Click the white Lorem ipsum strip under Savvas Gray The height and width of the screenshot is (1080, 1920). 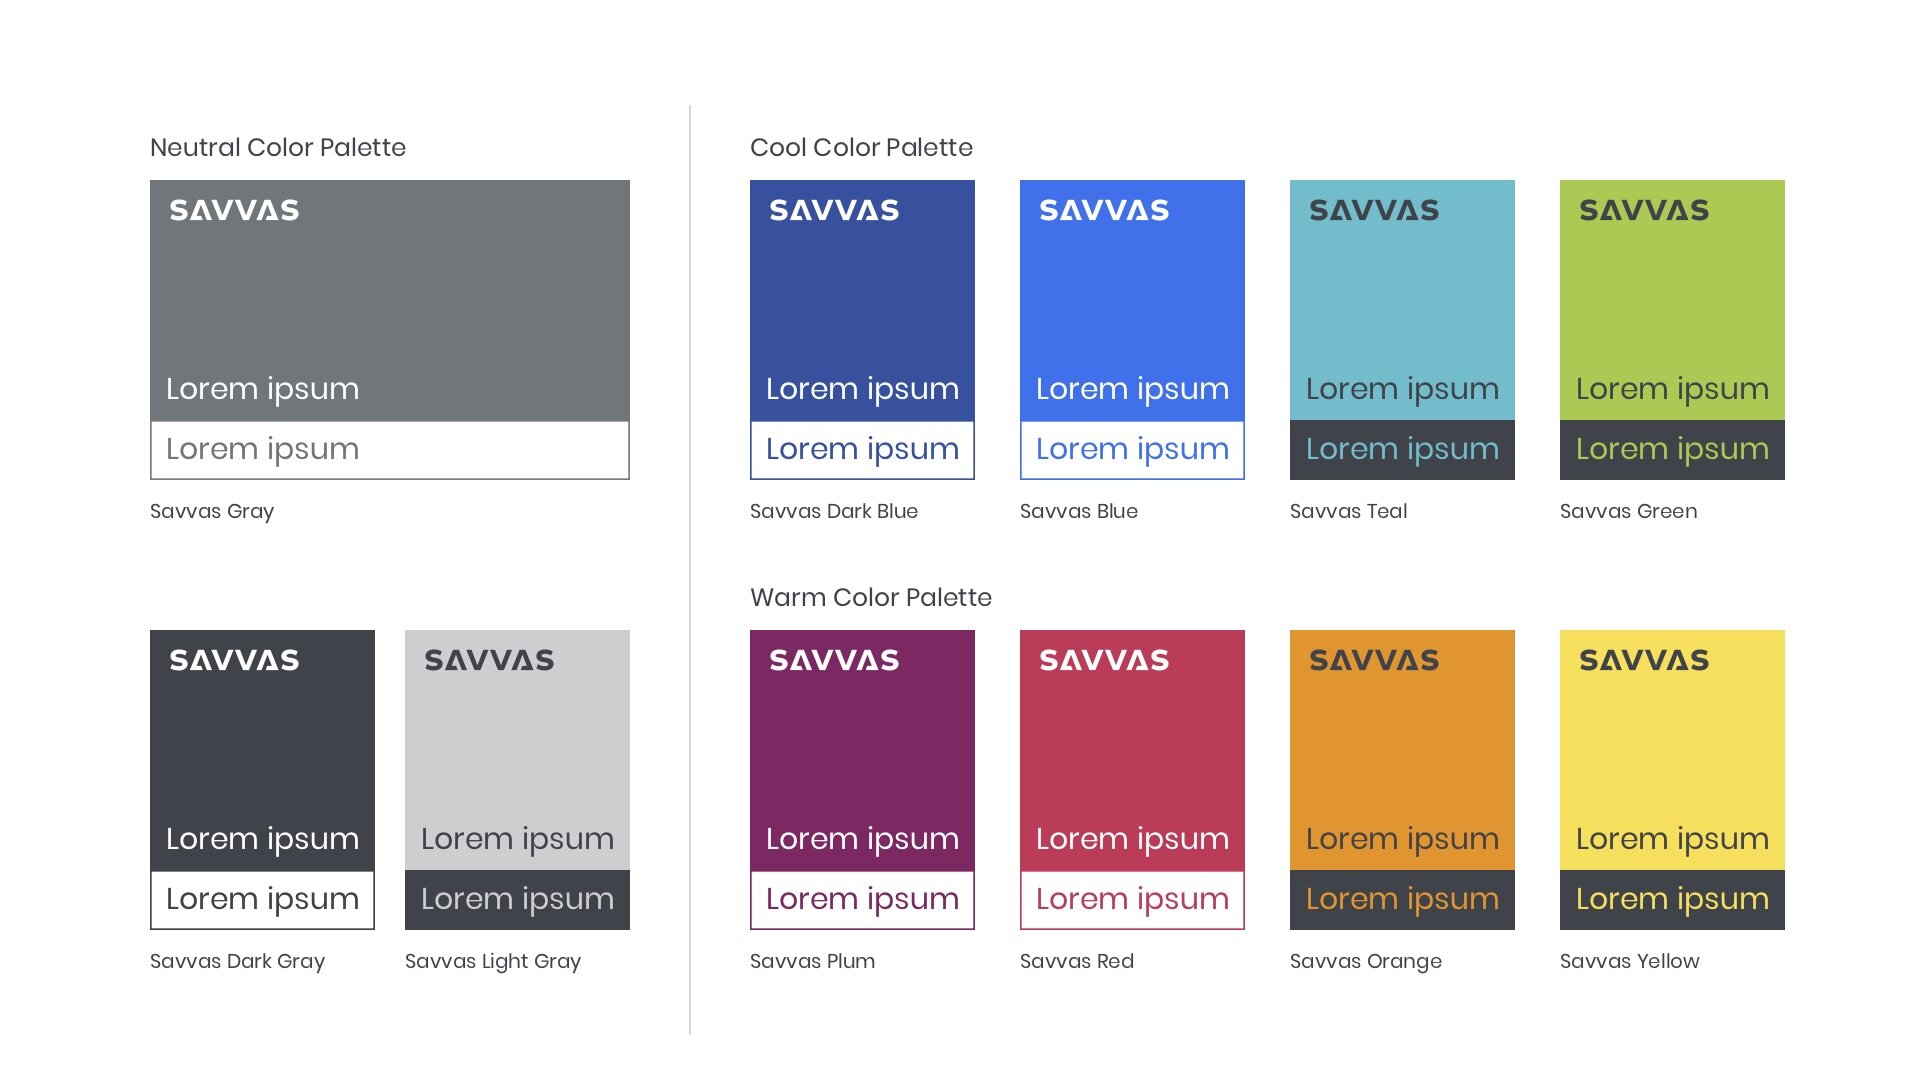390,450
